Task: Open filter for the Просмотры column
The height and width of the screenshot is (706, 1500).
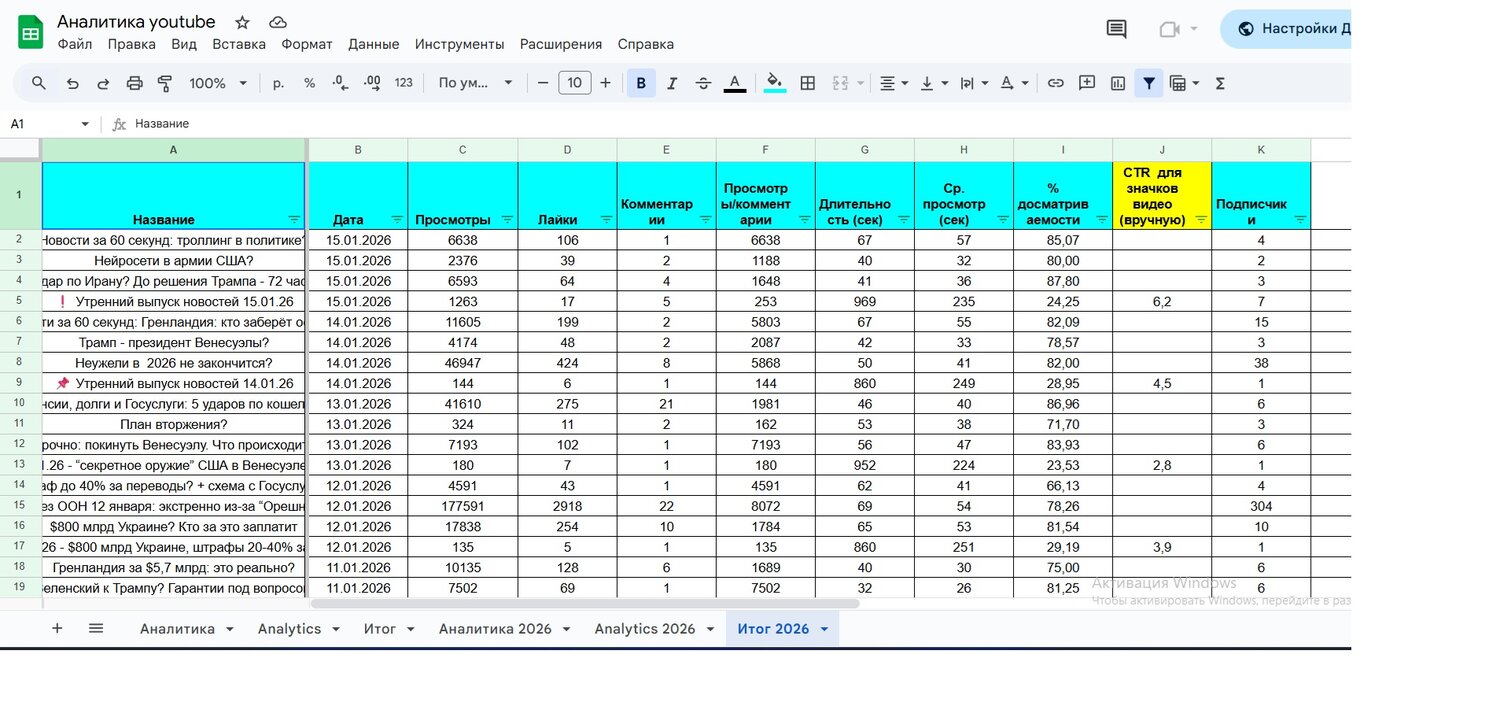Action: (507, 219)
